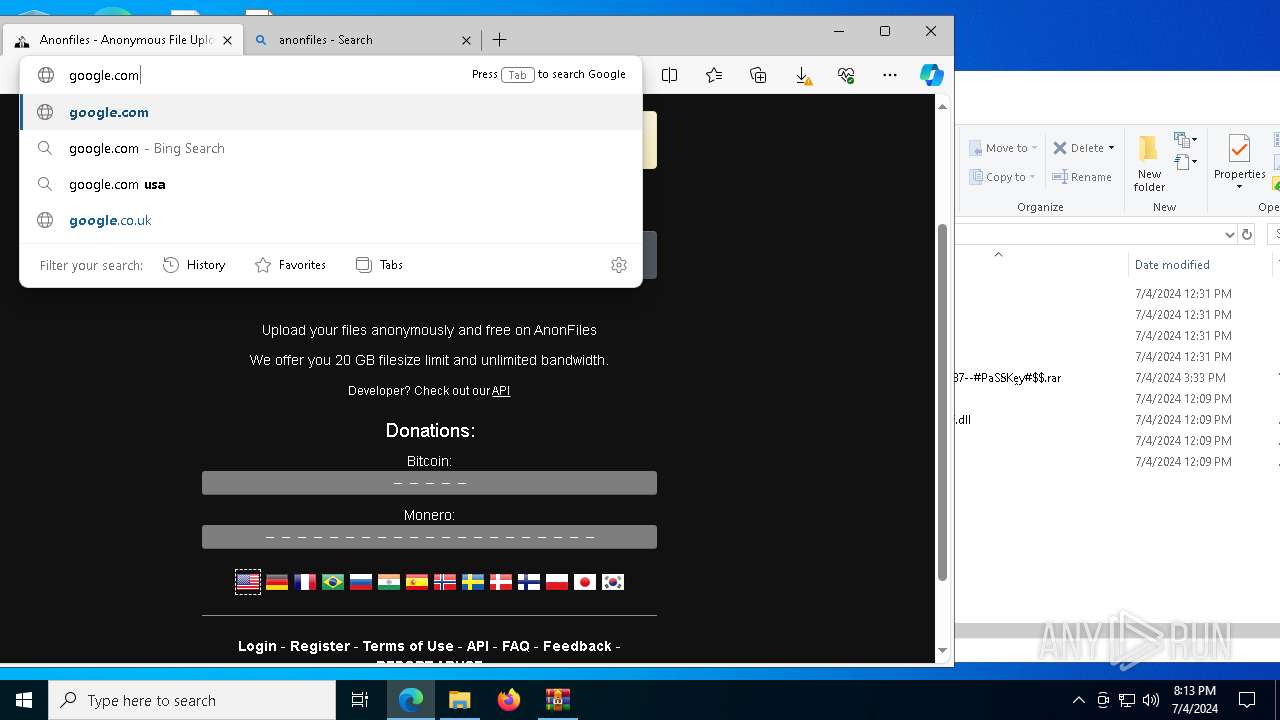Select the Russian flag language

coord(361,582)
